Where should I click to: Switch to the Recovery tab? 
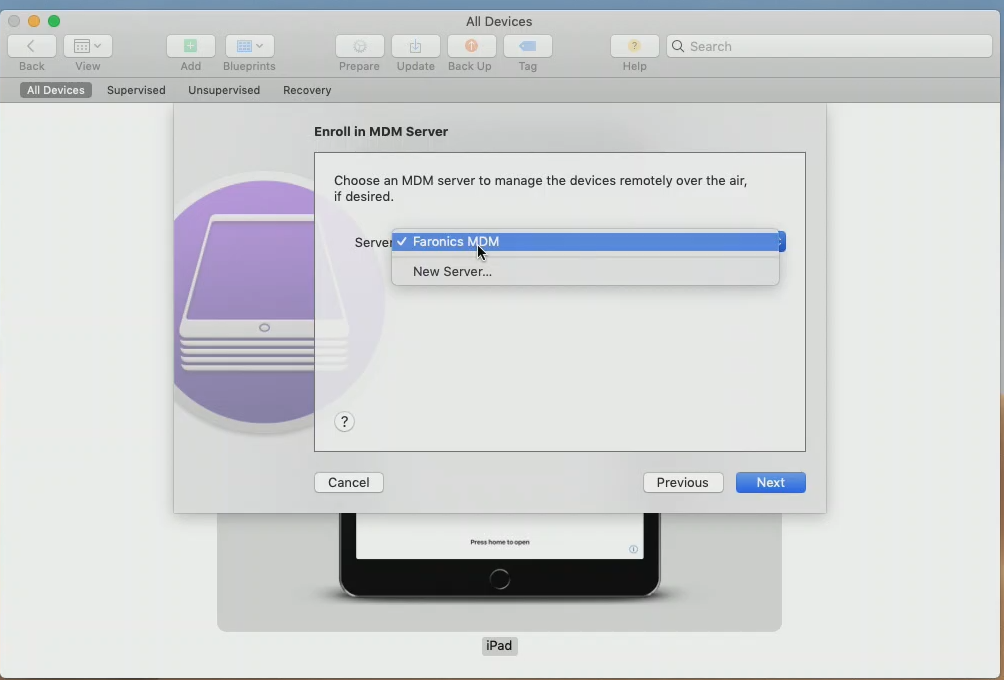click(x=307, y=90)
